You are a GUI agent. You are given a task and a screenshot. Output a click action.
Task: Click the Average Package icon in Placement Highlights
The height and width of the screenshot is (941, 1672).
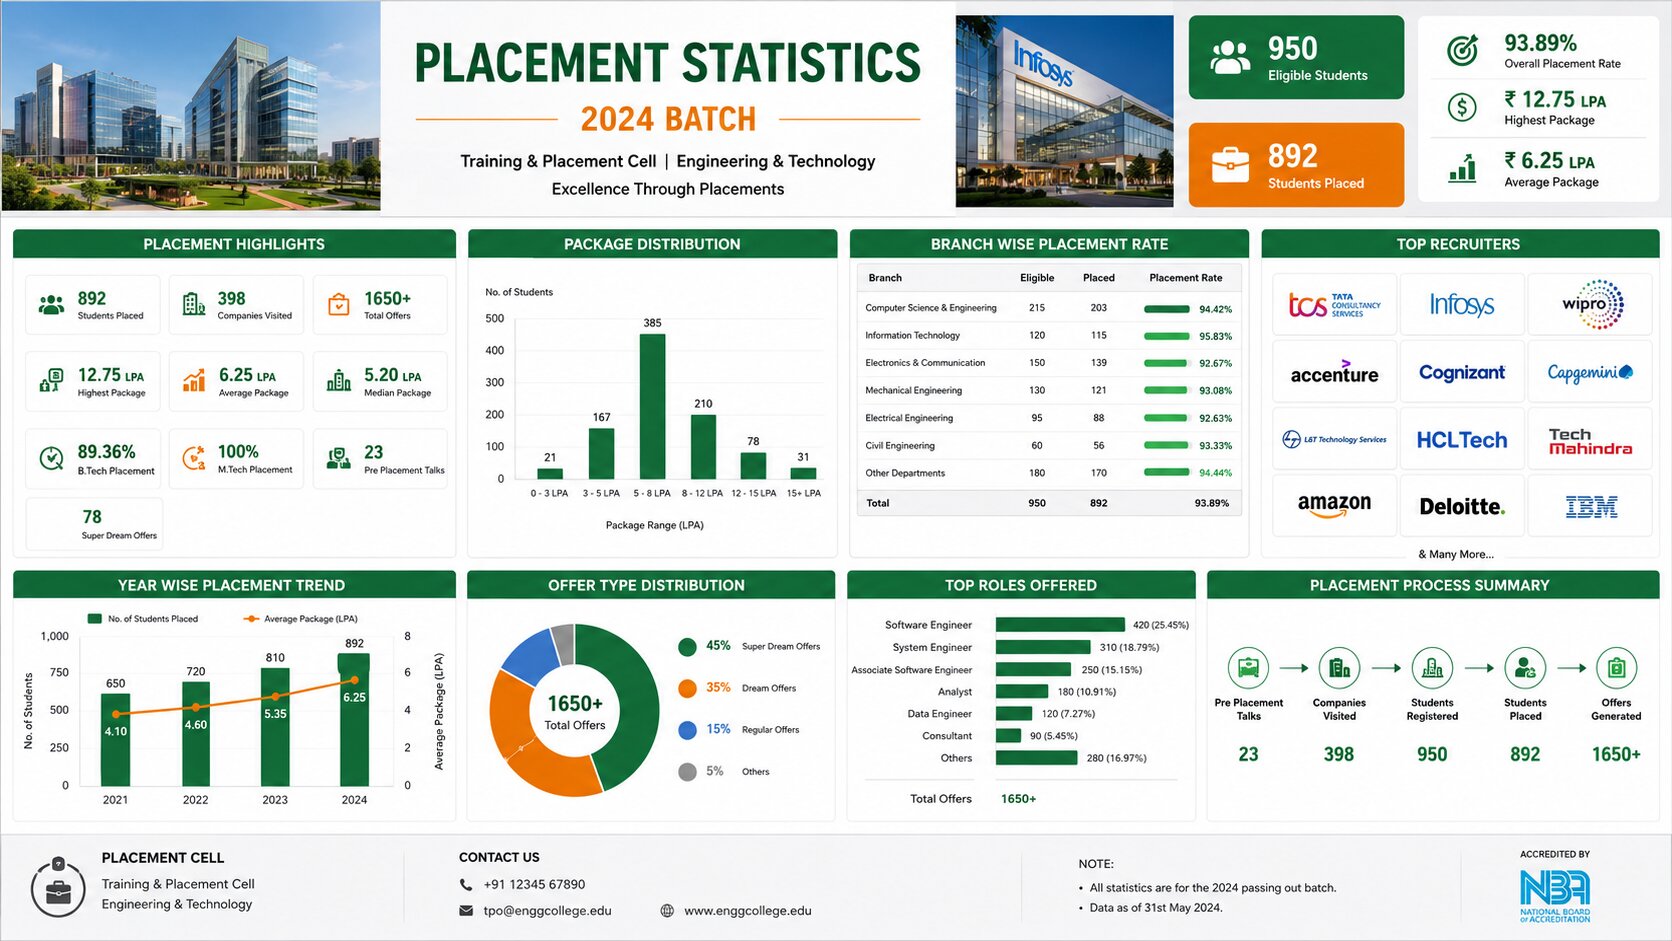point(194,380)
